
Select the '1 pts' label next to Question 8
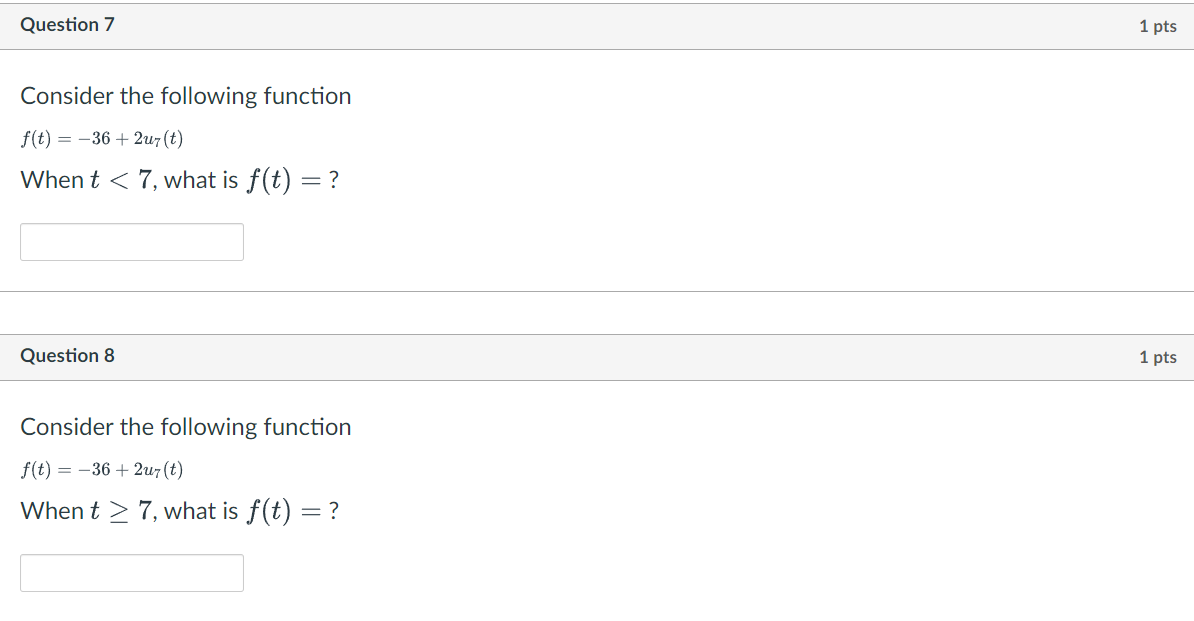(1159, 357)
